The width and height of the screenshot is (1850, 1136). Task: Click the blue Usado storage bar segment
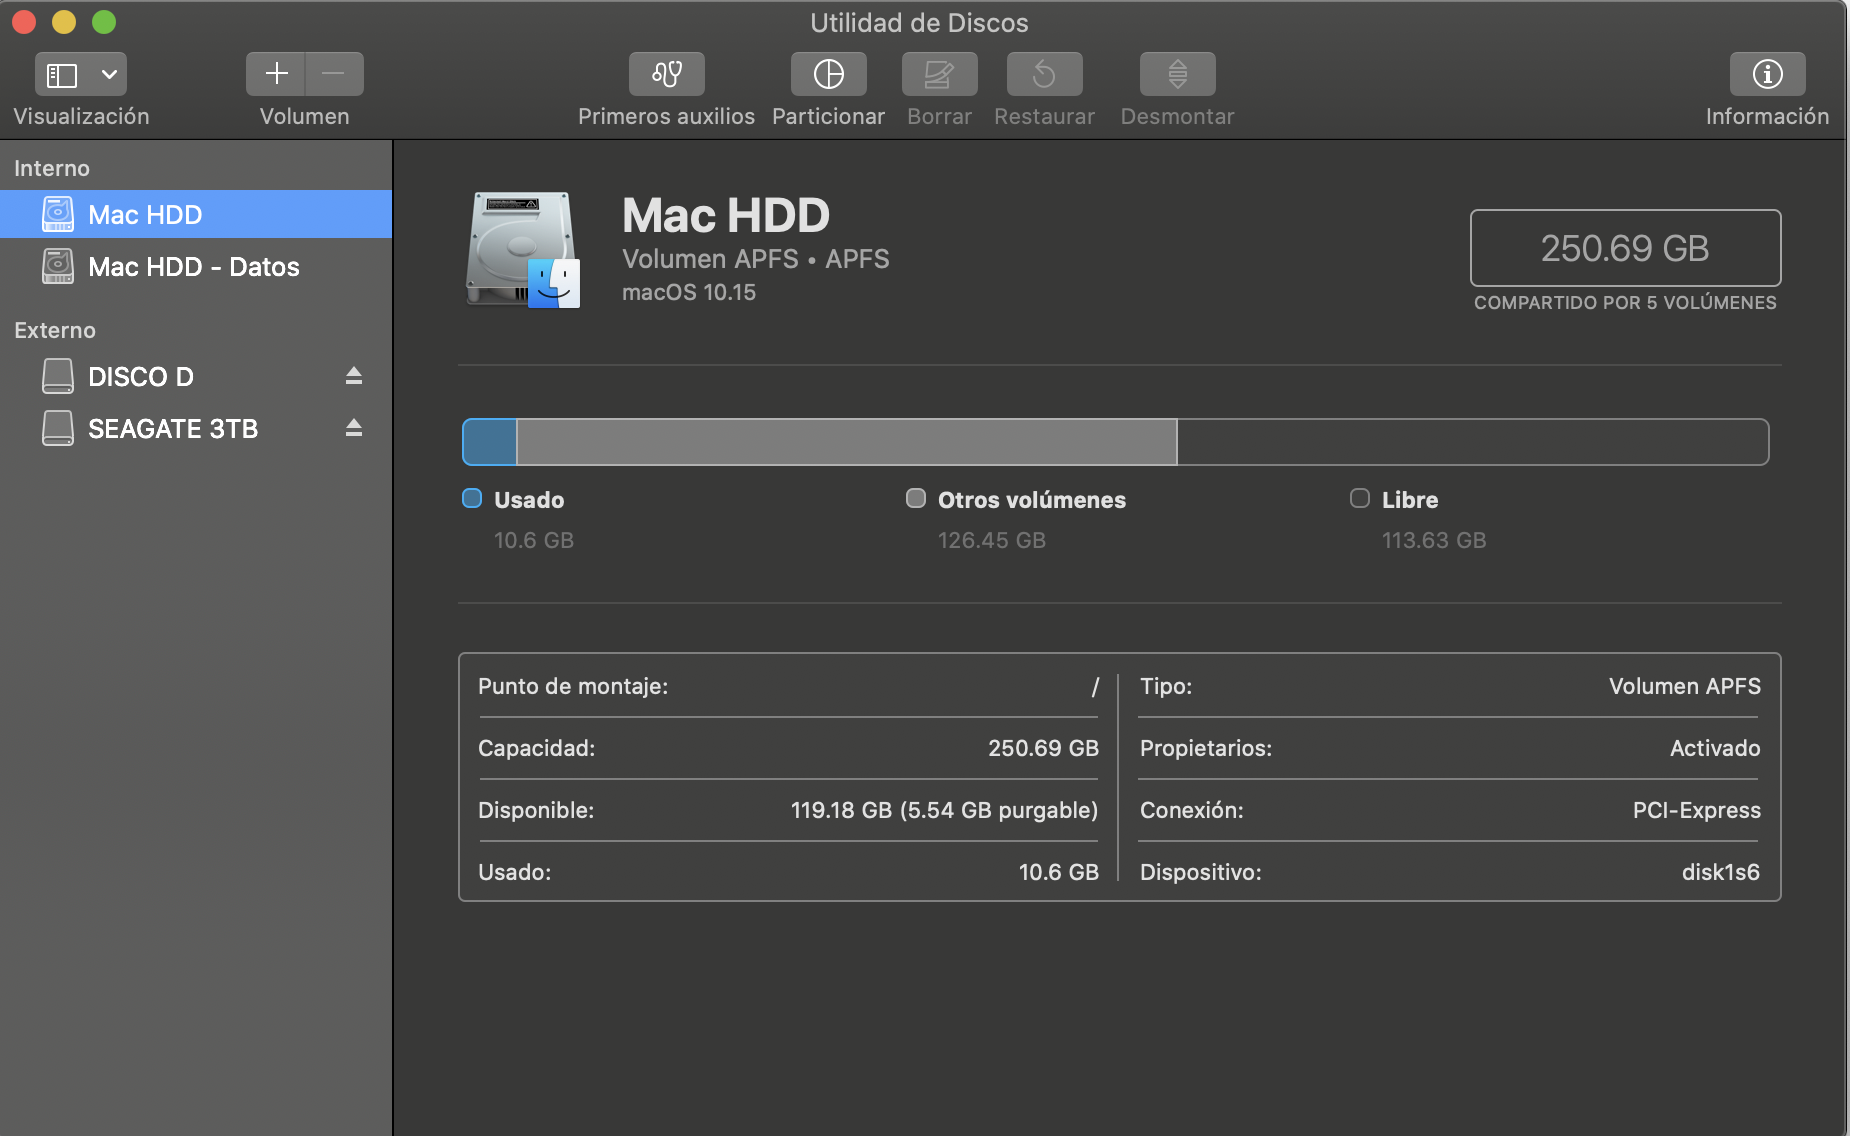[x=489, y=442]
